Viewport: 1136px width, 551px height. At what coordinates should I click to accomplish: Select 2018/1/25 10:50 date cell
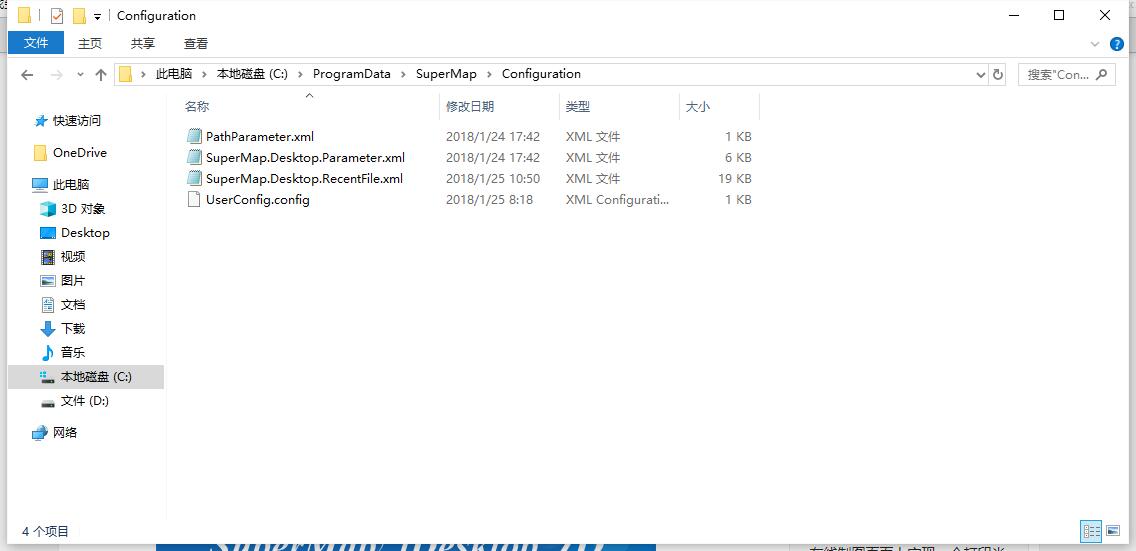click(493, 178)
